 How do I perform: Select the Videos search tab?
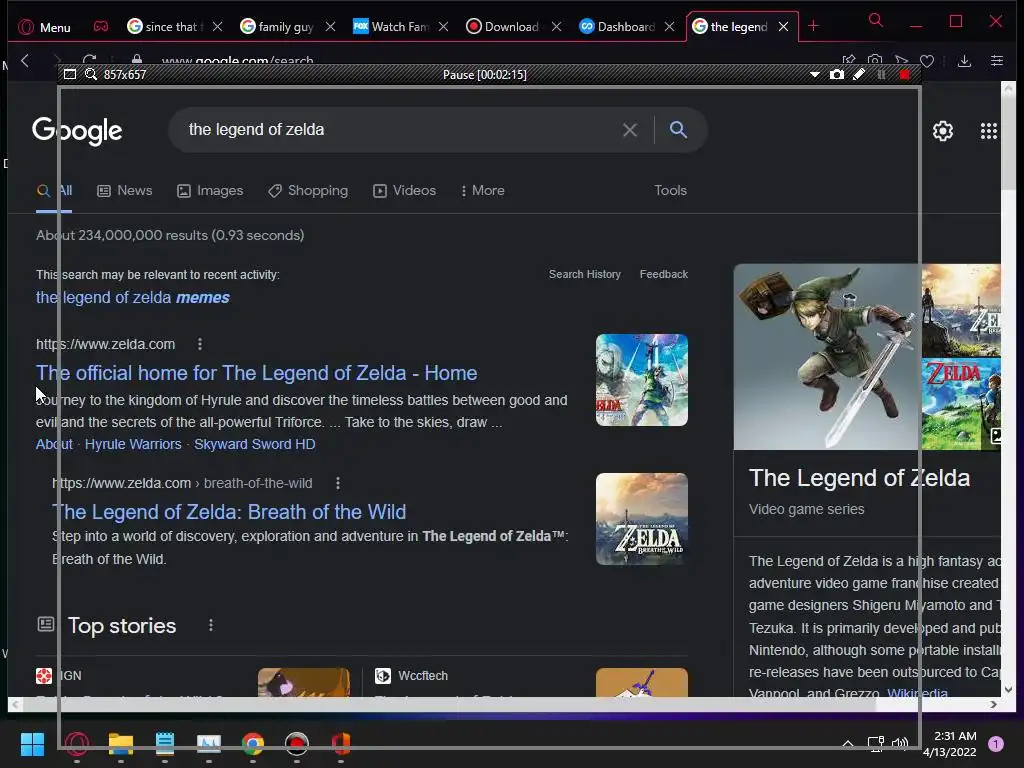pyautogui.click(x=404, y=191)
